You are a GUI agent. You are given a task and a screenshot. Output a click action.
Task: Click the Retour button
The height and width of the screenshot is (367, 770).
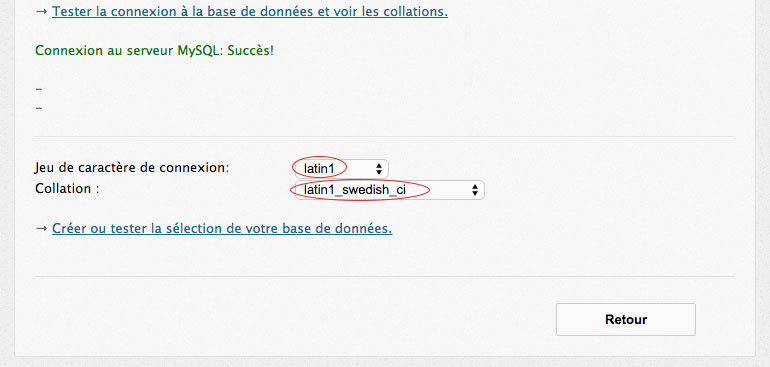coord(626,319)
